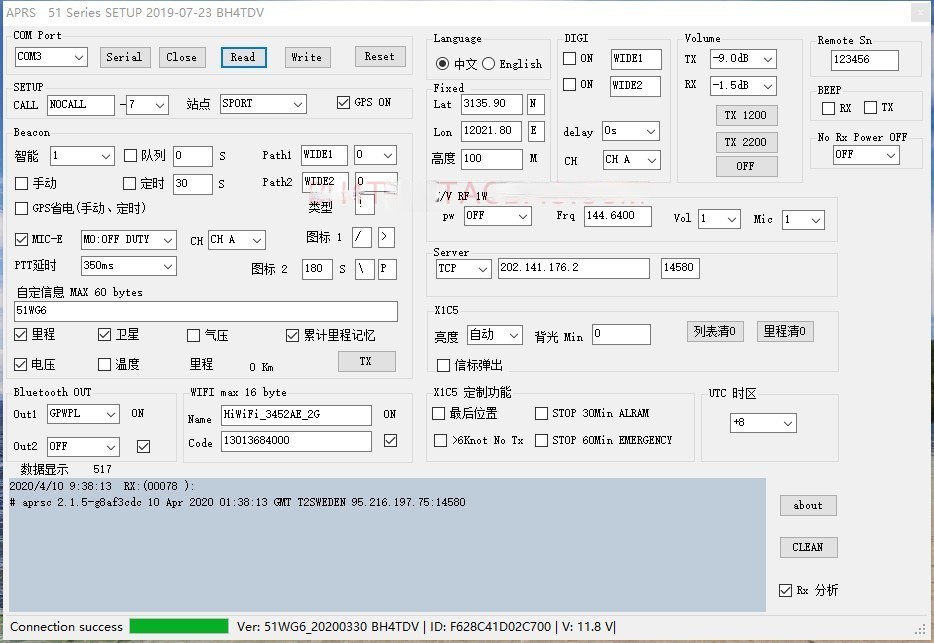
Task: Click the server IP address field
Action: pos(573,269)
